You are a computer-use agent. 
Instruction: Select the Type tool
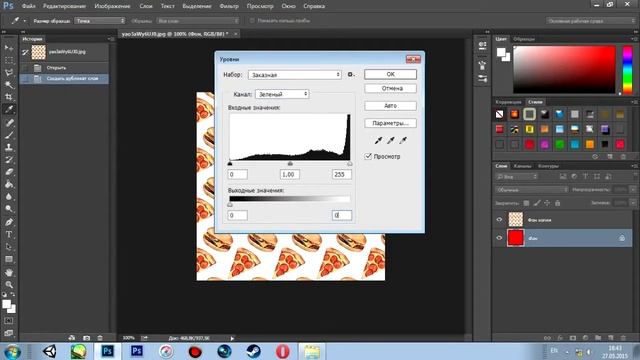pyautogui.click(x=9, y=234)
